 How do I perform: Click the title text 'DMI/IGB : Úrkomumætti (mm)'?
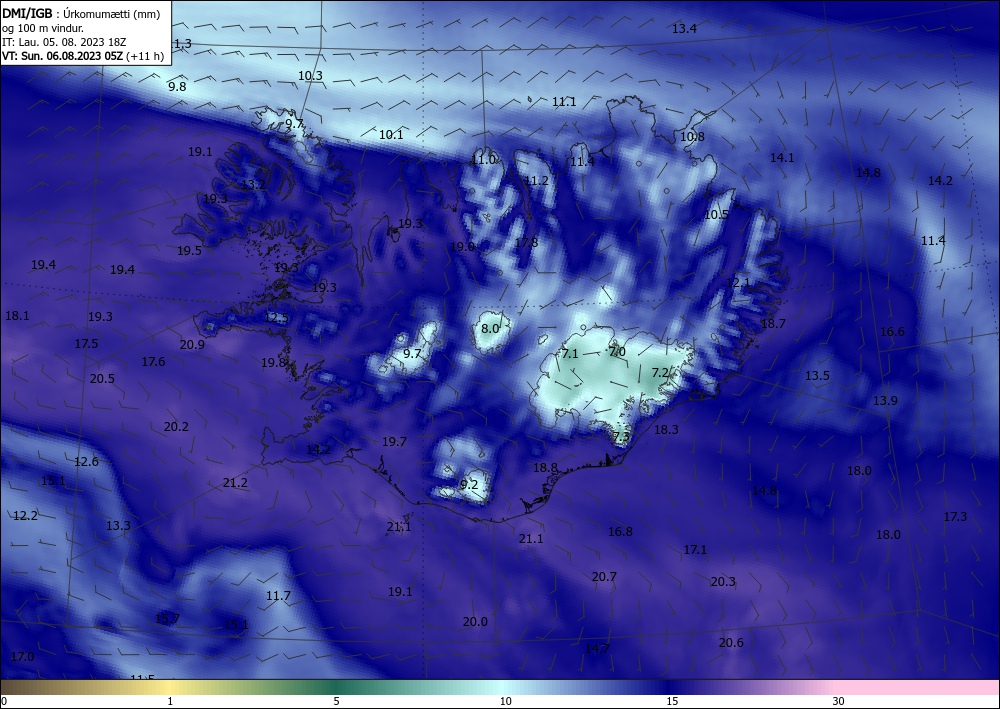[x=80, y=13]
